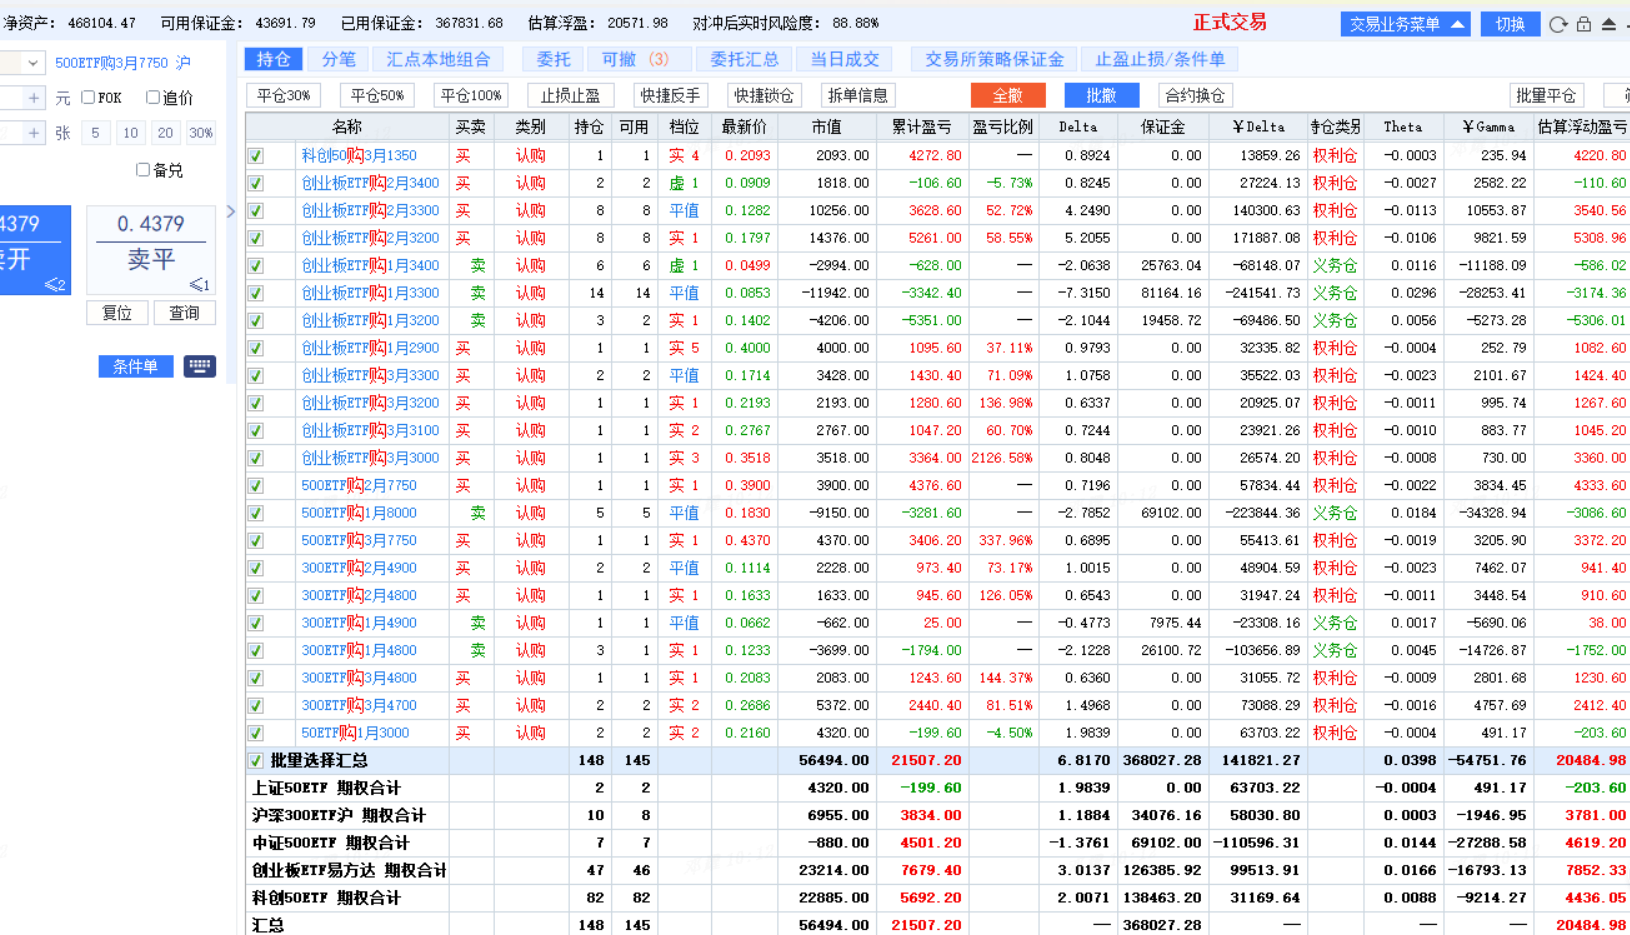This screenshot has height=935, width=1630.
Task: Open the 交易业务菜单 dropdown
Action: (1405, 24)
